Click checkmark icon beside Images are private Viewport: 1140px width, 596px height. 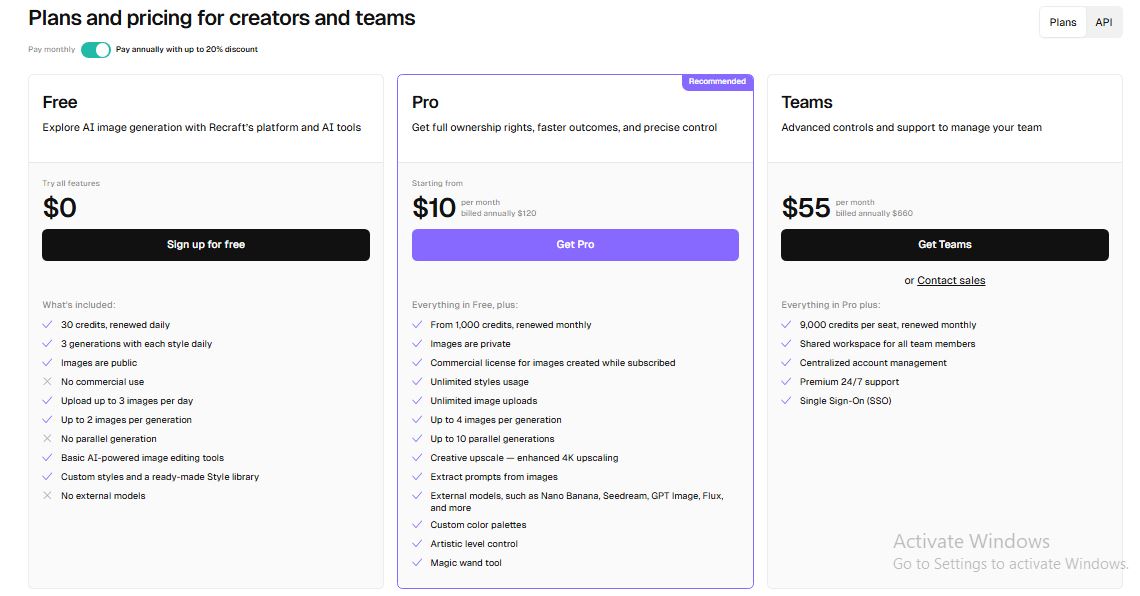[x=417, y=344]
